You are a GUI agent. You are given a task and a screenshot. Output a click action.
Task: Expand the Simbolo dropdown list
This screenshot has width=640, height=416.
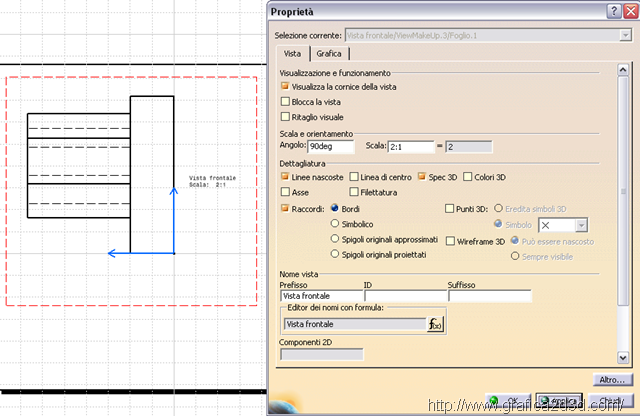[x=582, y=226]
